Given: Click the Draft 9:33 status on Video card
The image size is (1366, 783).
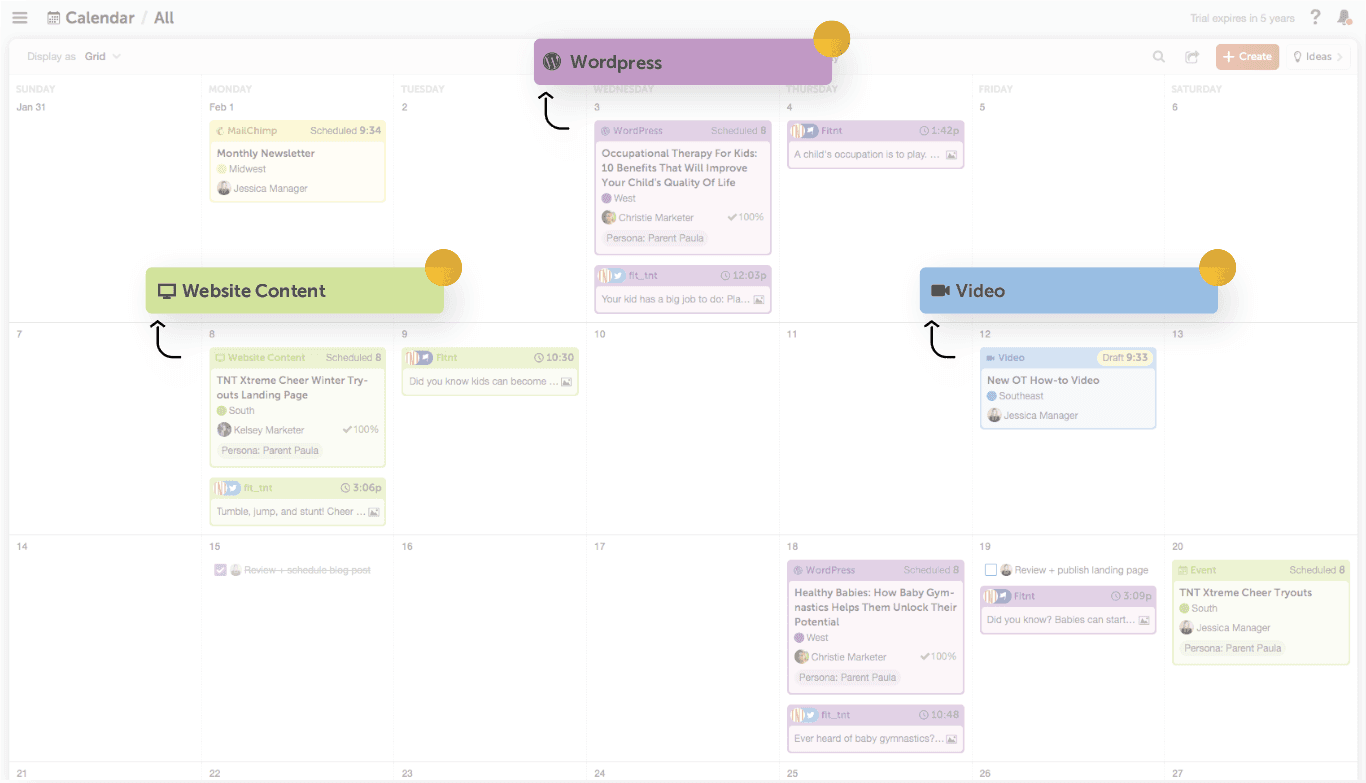Looking at the screenshot, I should [1125, 357].
